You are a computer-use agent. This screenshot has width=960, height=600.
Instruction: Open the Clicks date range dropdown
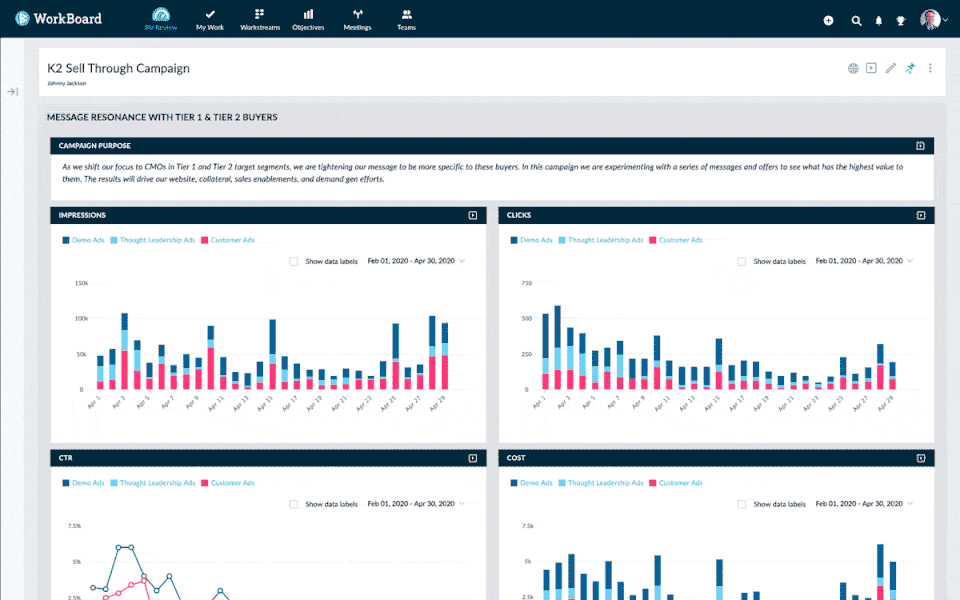[864, 261]
